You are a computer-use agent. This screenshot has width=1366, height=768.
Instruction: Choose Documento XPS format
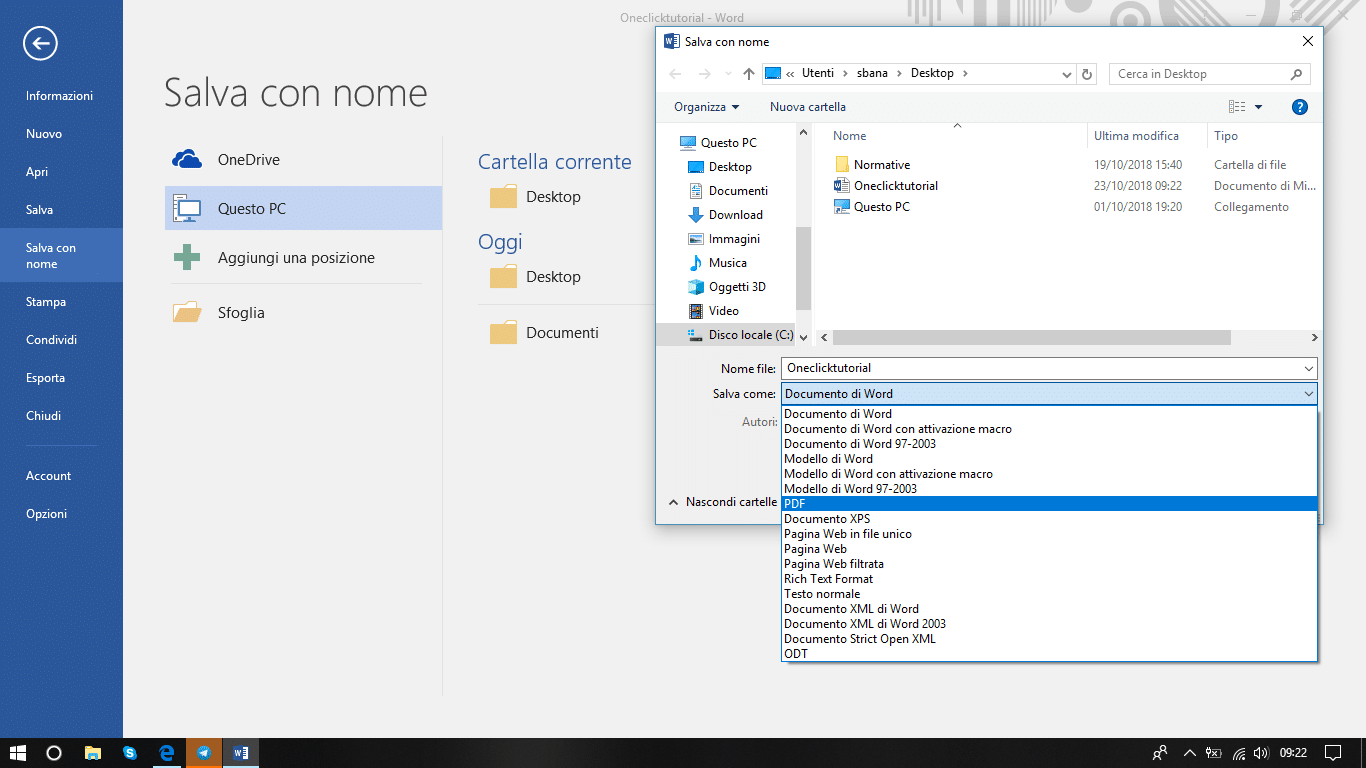(1049, 519)
